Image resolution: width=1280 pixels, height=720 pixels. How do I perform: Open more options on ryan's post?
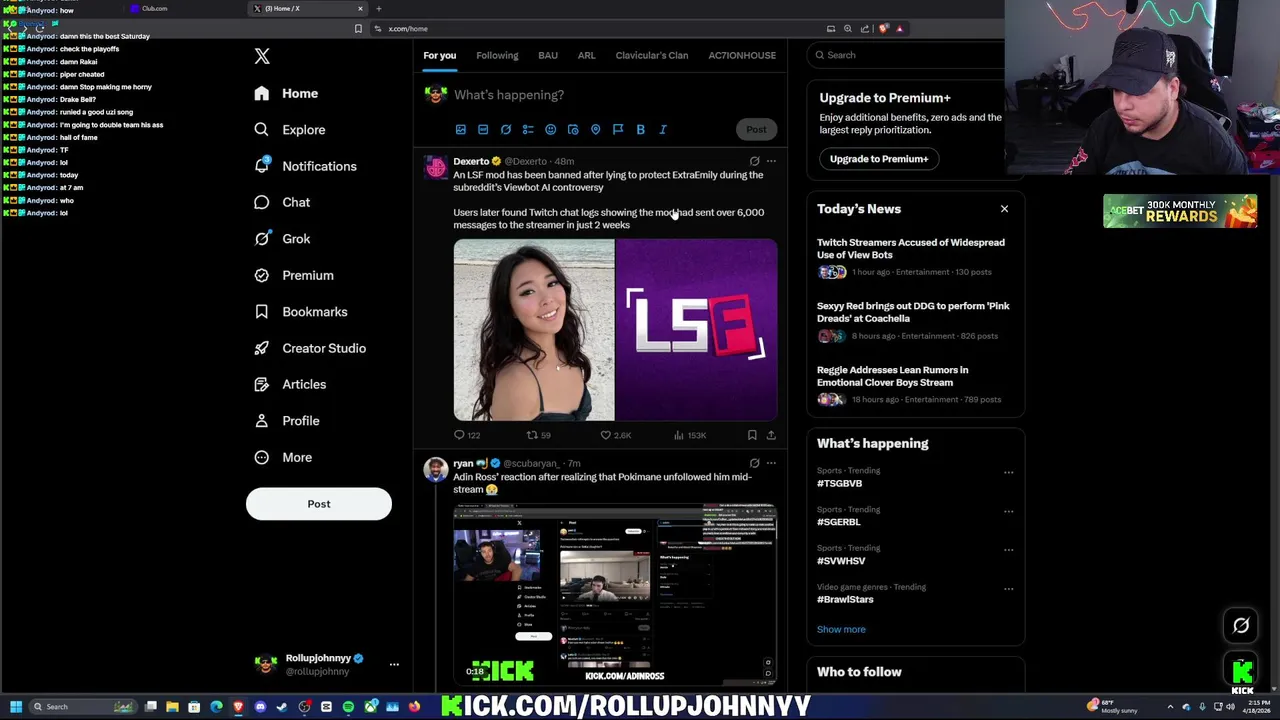[x=771, y=464]
